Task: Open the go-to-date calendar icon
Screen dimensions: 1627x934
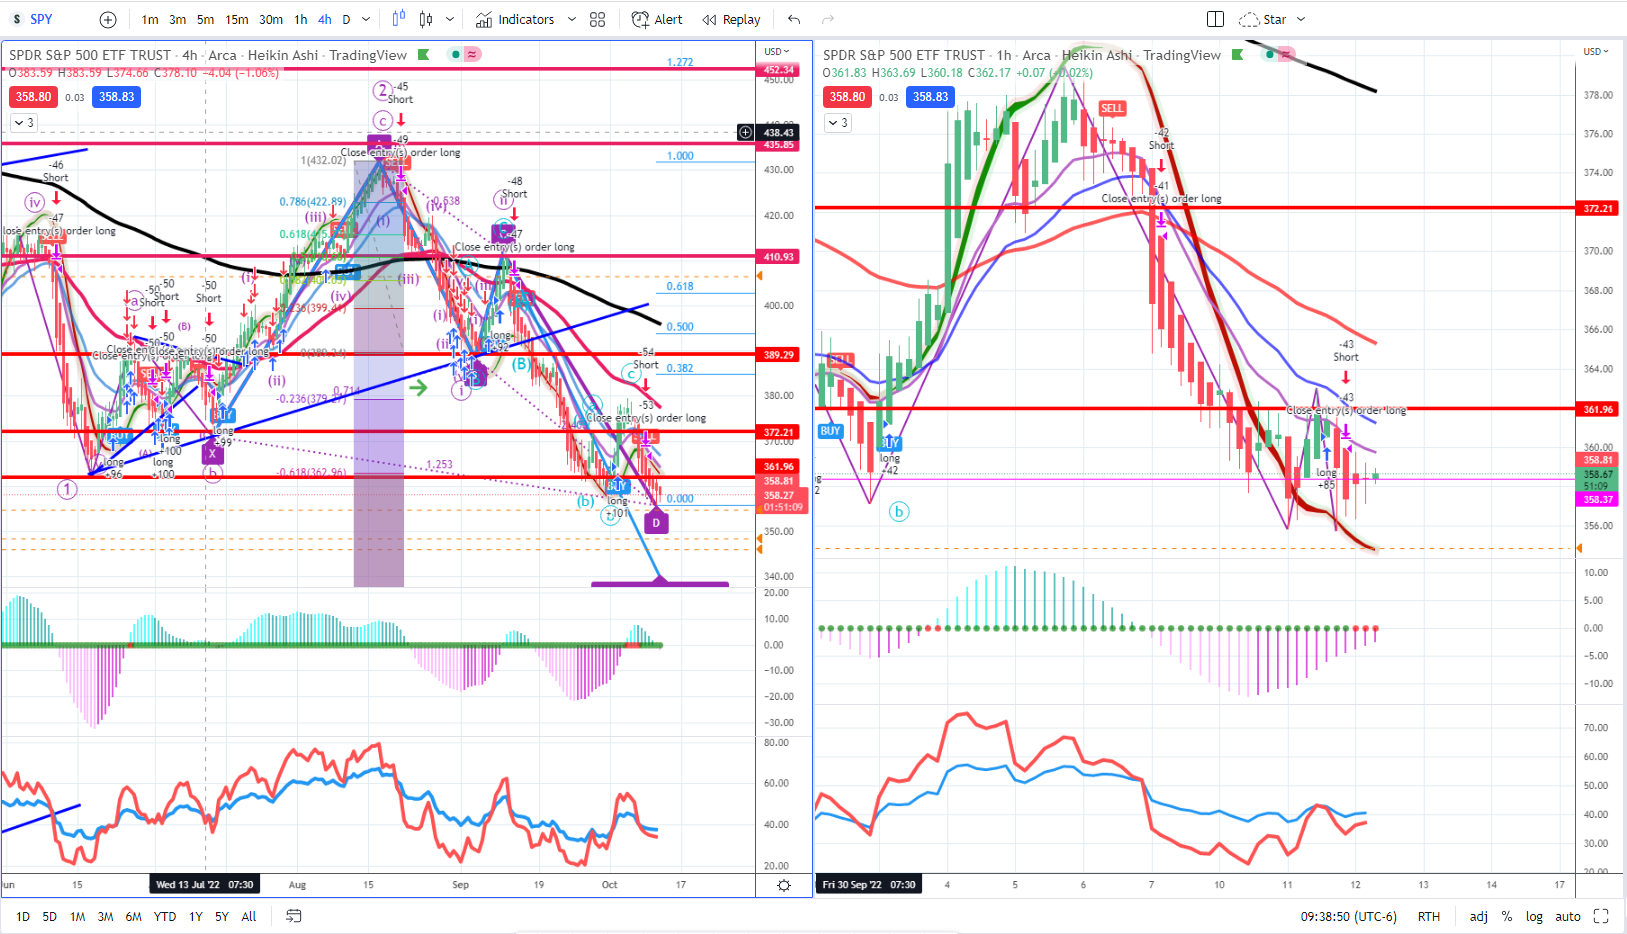Action: (x=294, y=916)
